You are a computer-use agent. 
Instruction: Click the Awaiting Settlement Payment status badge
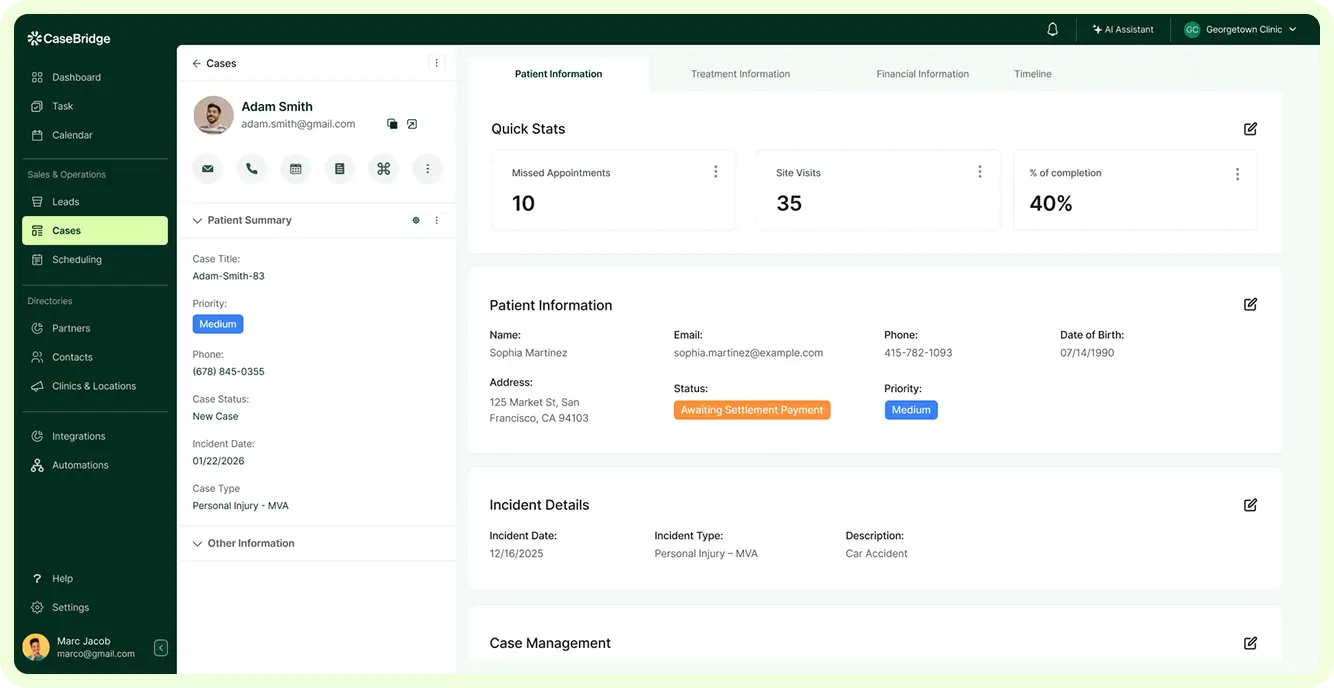coord(752,410)
